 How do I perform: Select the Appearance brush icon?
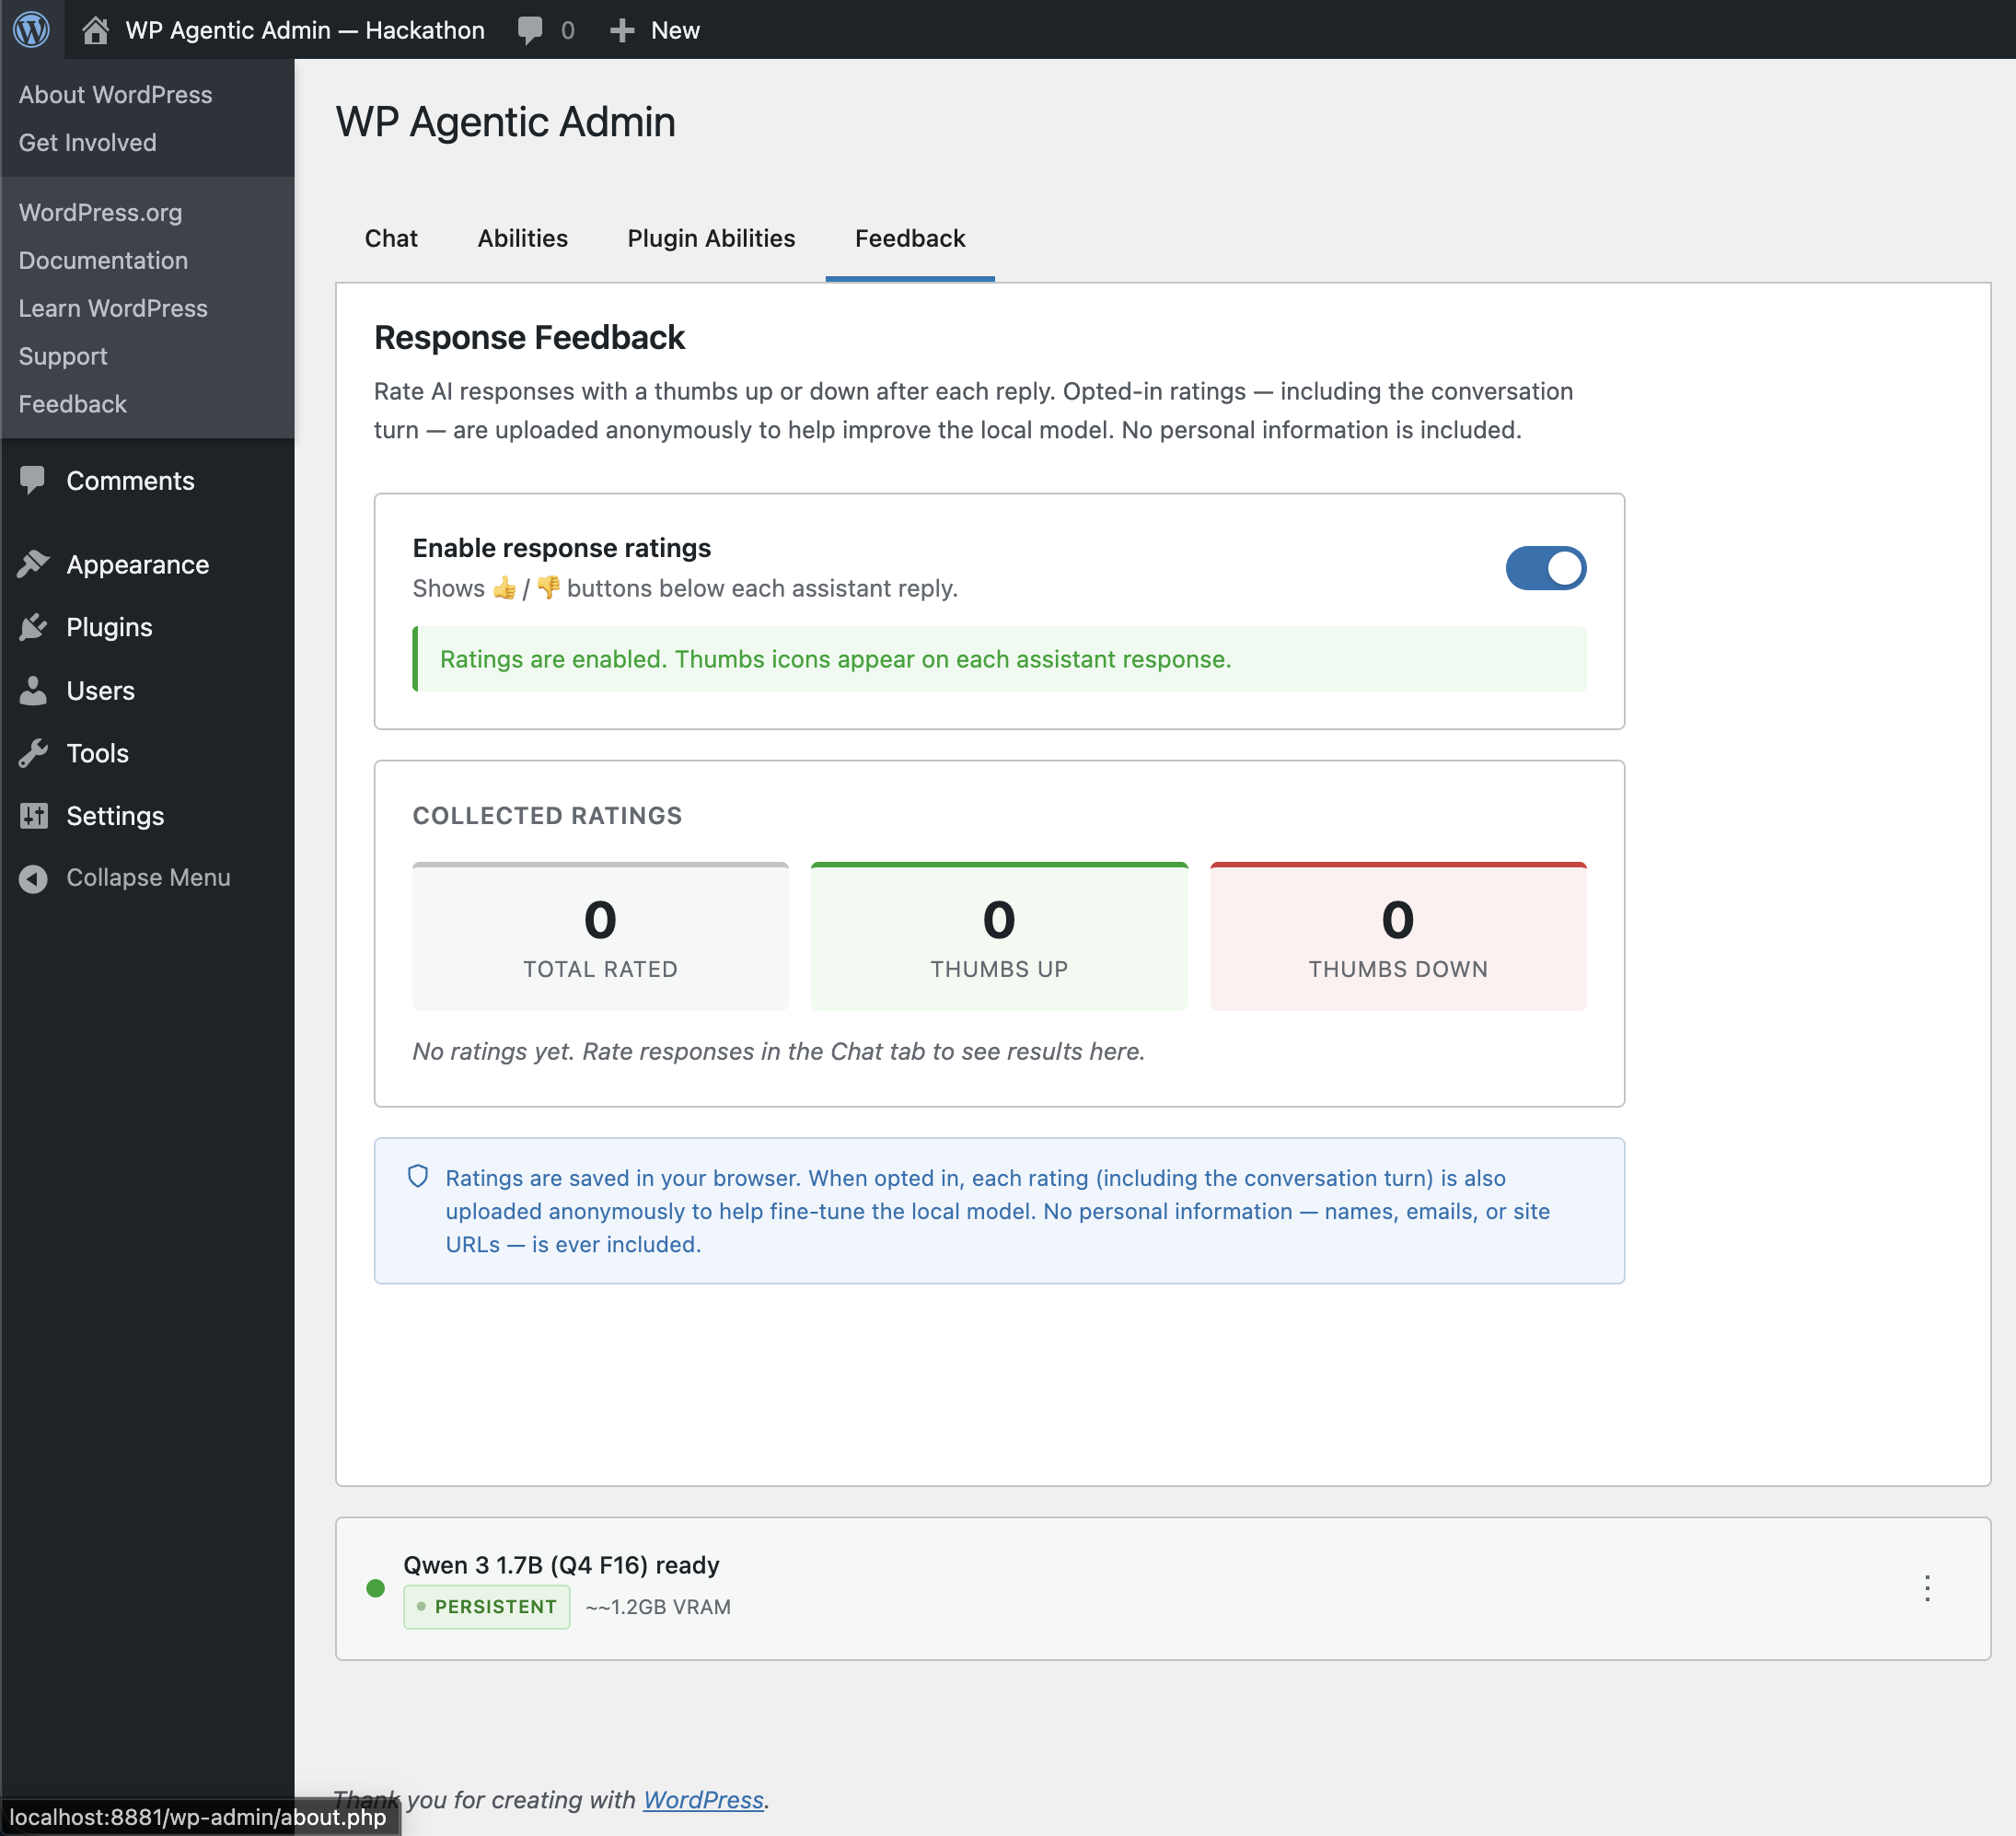tap(34, 563)
